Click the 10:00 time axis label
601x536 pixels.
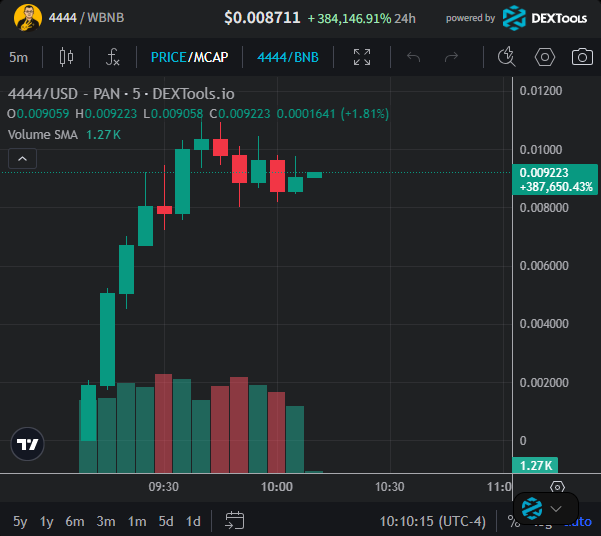(x=277, y=487)
